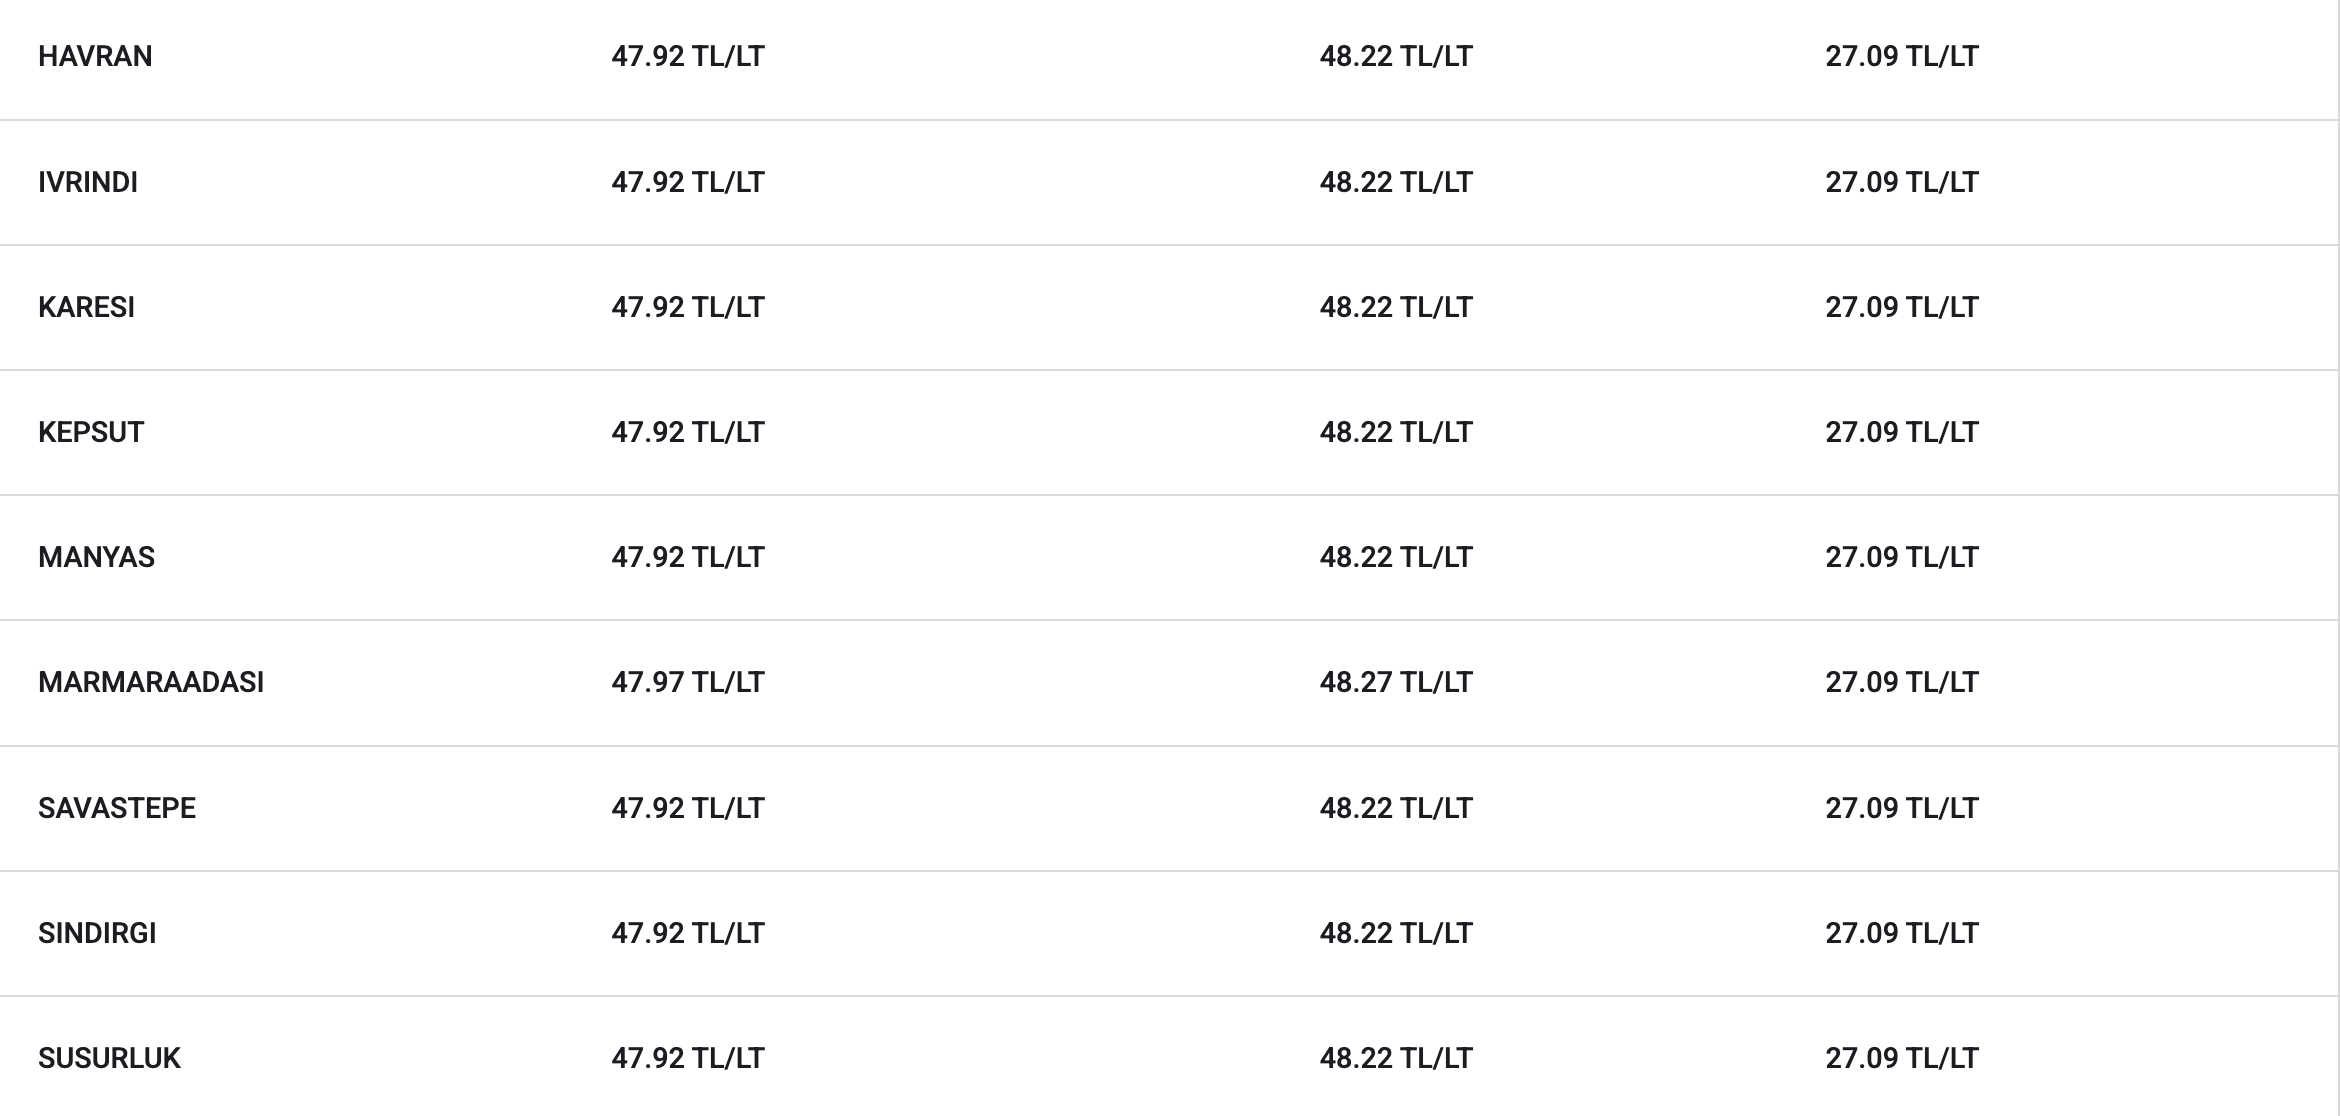Click KEPSUT's 48.22 TL/LT price
The width and height of the screenshot is (2340, 1116).
[x=1396, y=432]
